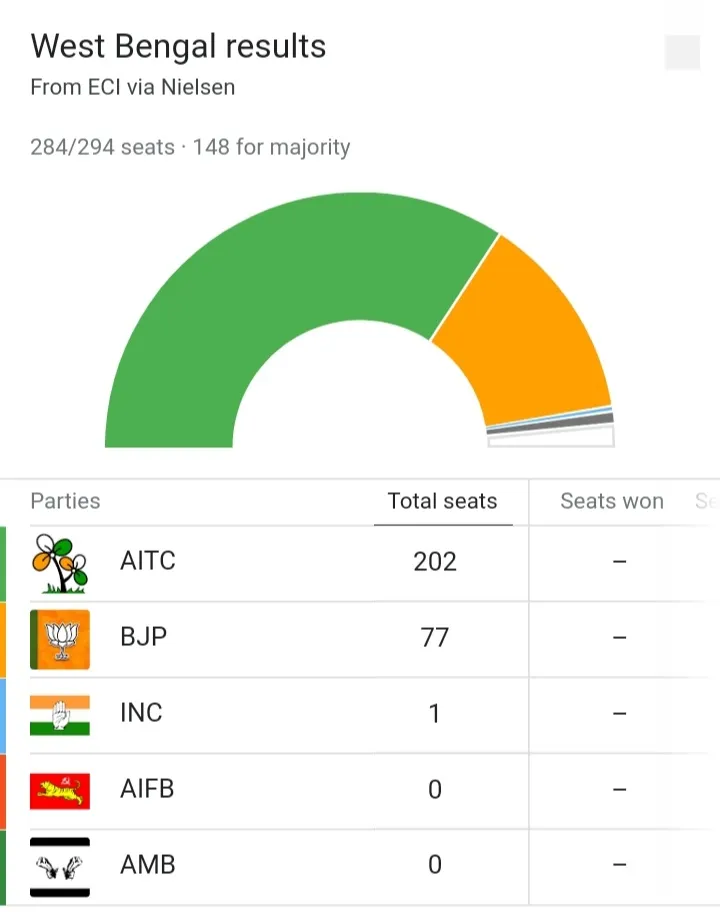The height and width of the screenshot is (912, 720).
Task: Click the AIFB tiger flag symbol
Action: pos(60,791)
